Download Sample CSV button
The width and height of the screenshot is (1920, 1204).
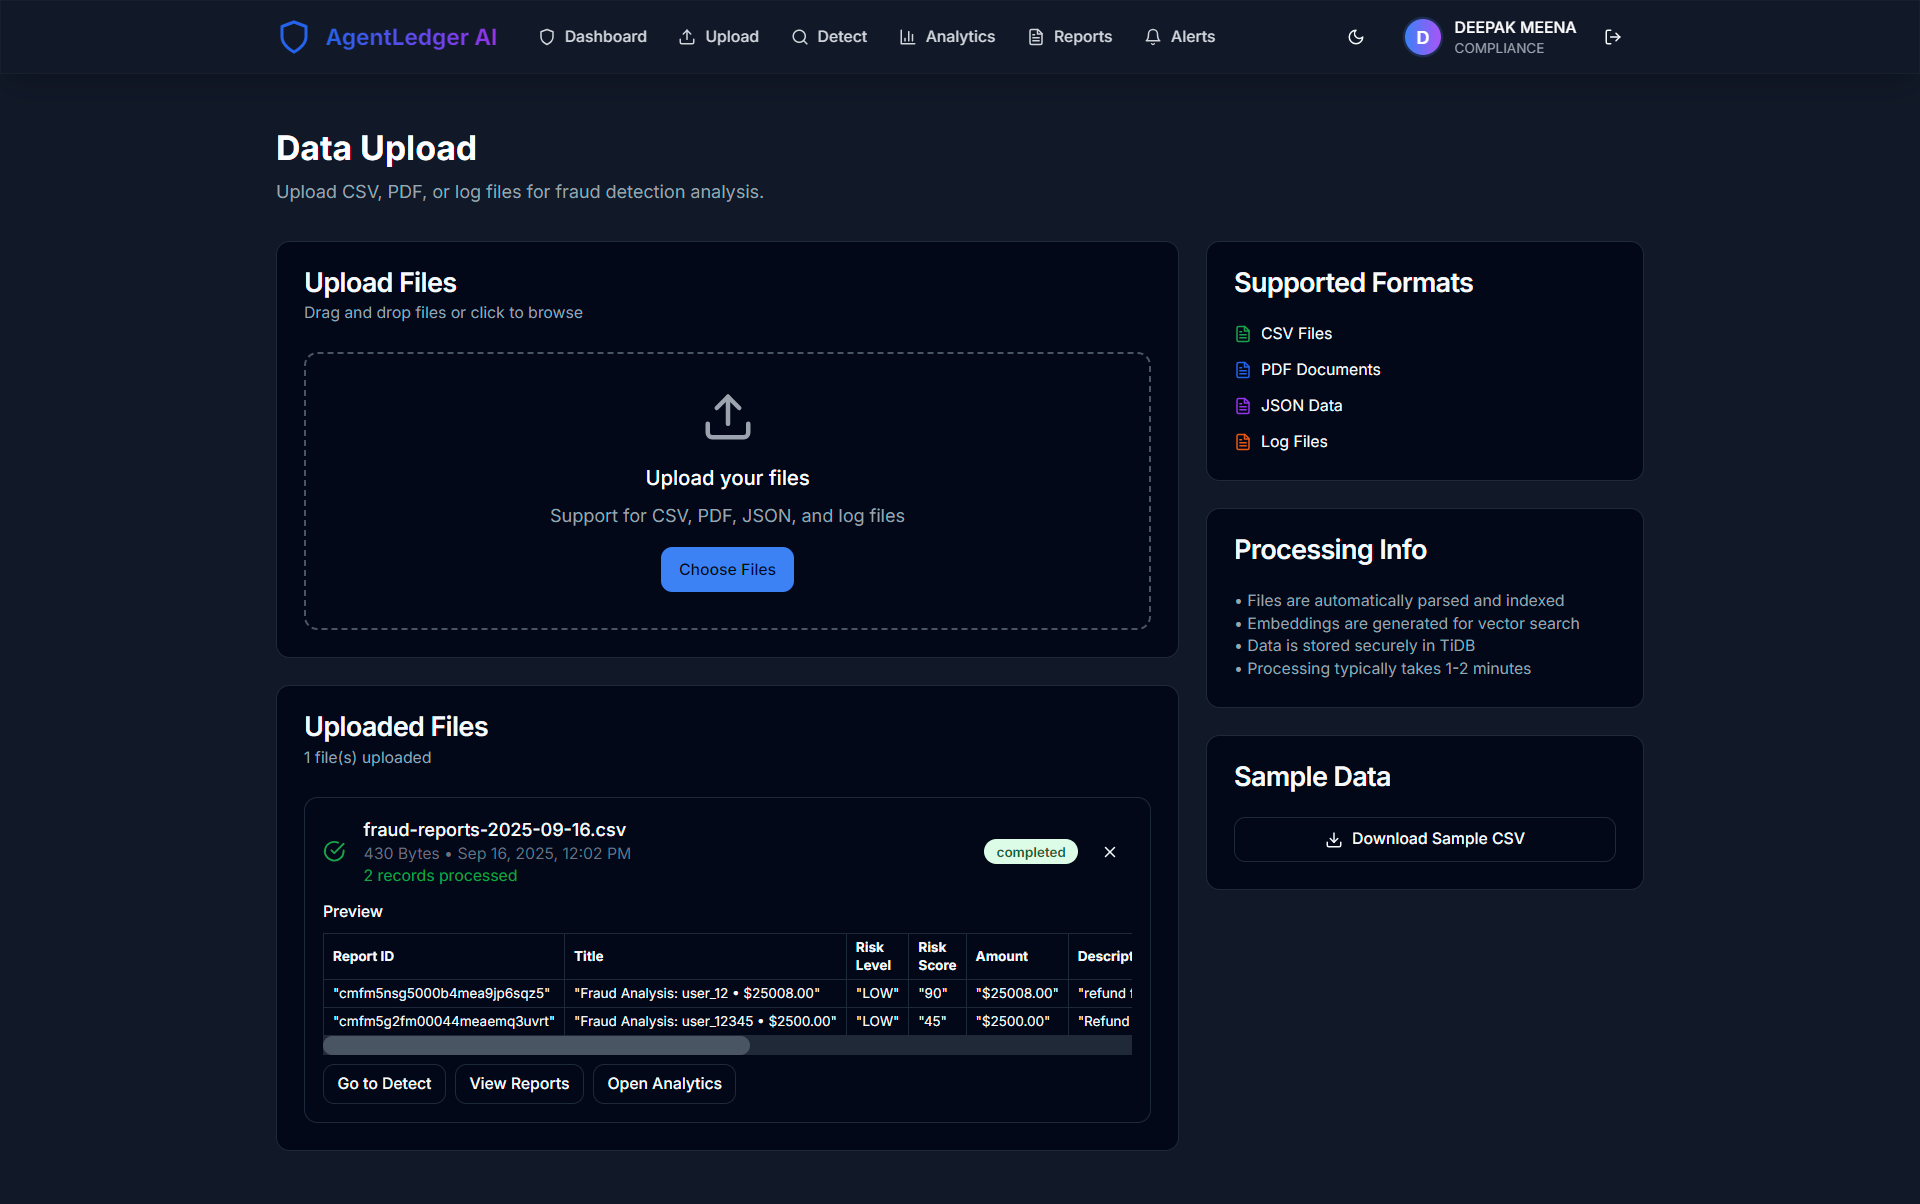coord(1424,839)
